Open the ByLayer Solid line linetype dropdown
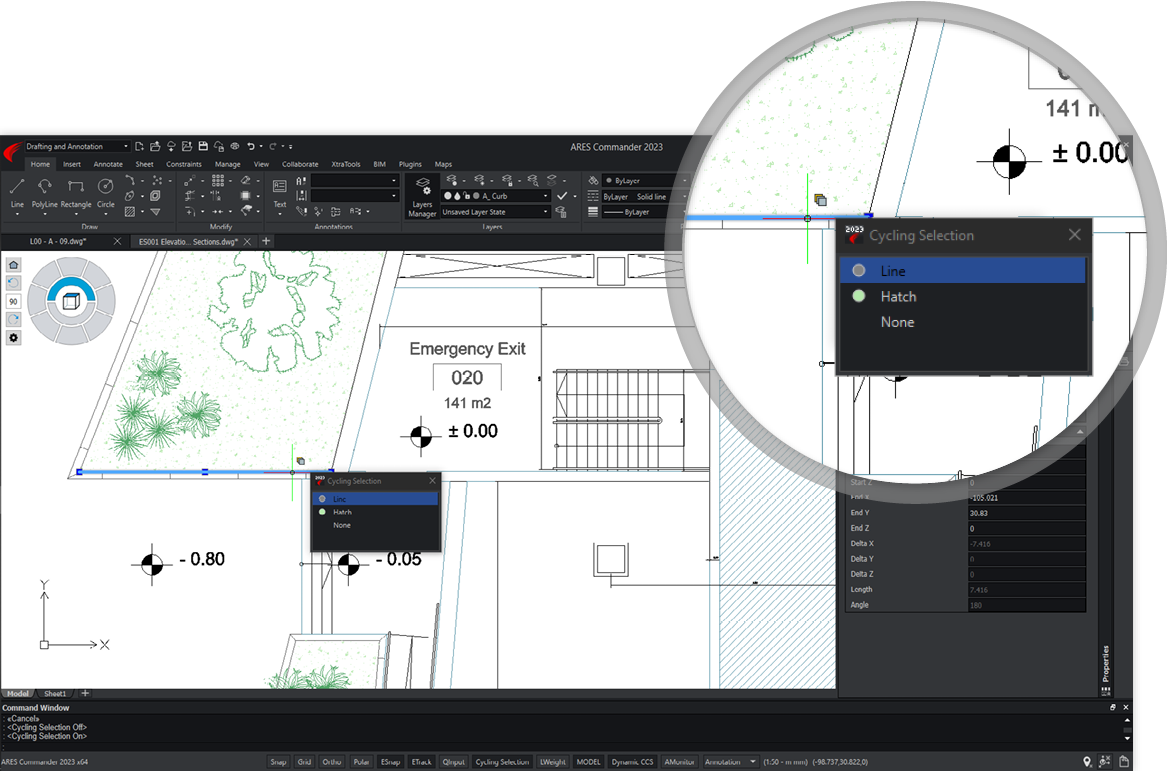 pos(645,196)
